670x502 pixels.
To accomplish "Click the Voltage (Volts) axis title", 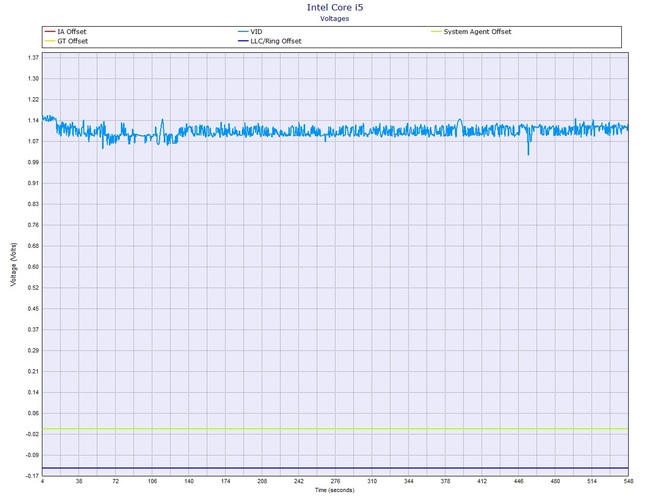I will (x=14, y=264).
